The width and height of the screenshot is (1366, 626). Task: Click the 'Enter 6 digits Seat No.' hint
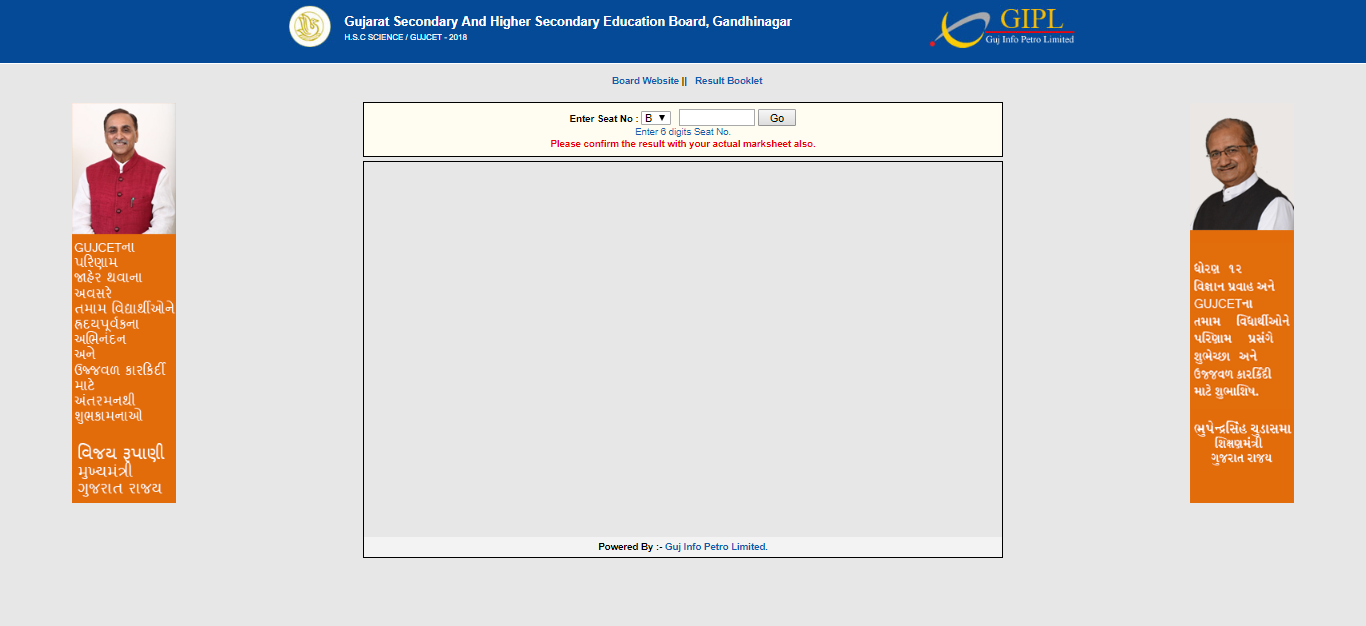(x=683, y=132)
